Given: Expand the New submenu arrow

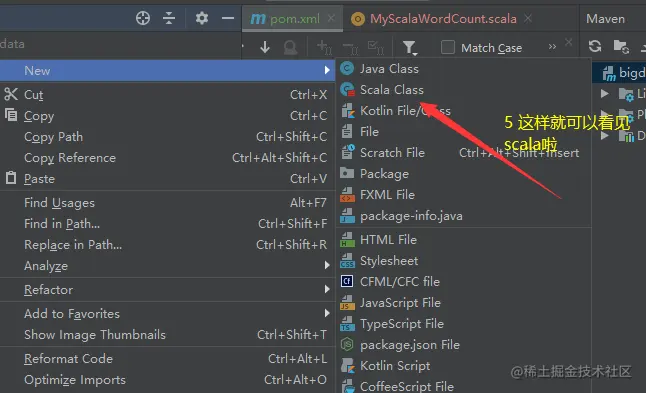Looking at the screenshot, I should click(x=327, y=70).
